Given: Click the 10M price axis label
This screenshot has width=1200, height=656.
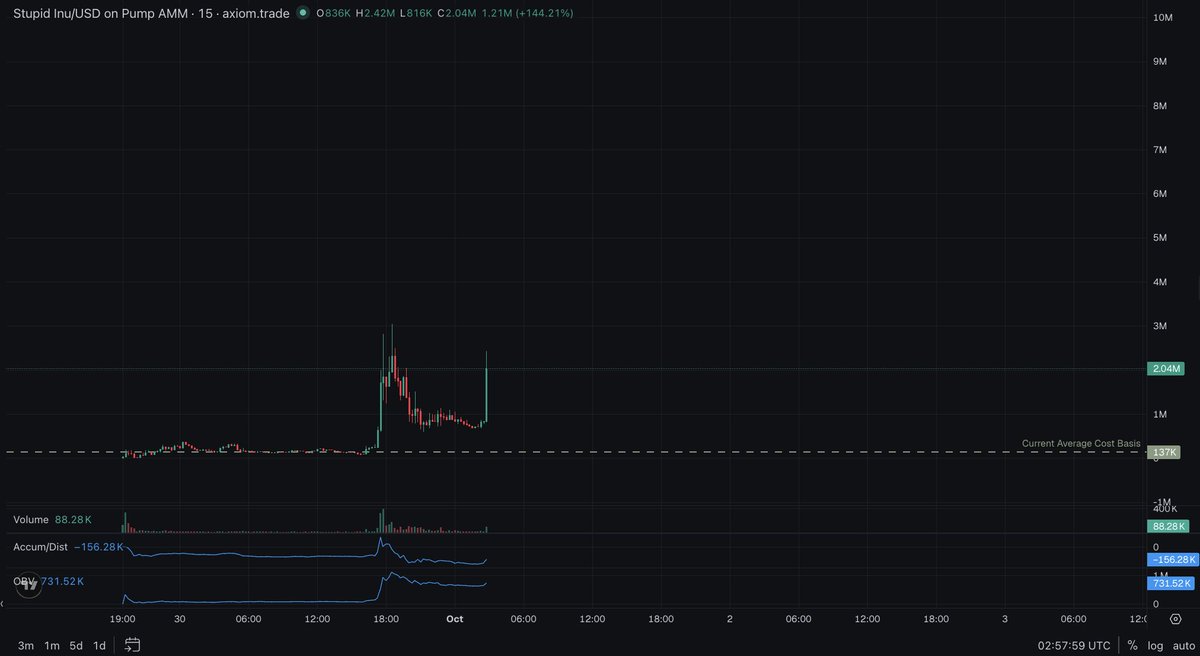Looking at the screenshot, I should 1163,18.
